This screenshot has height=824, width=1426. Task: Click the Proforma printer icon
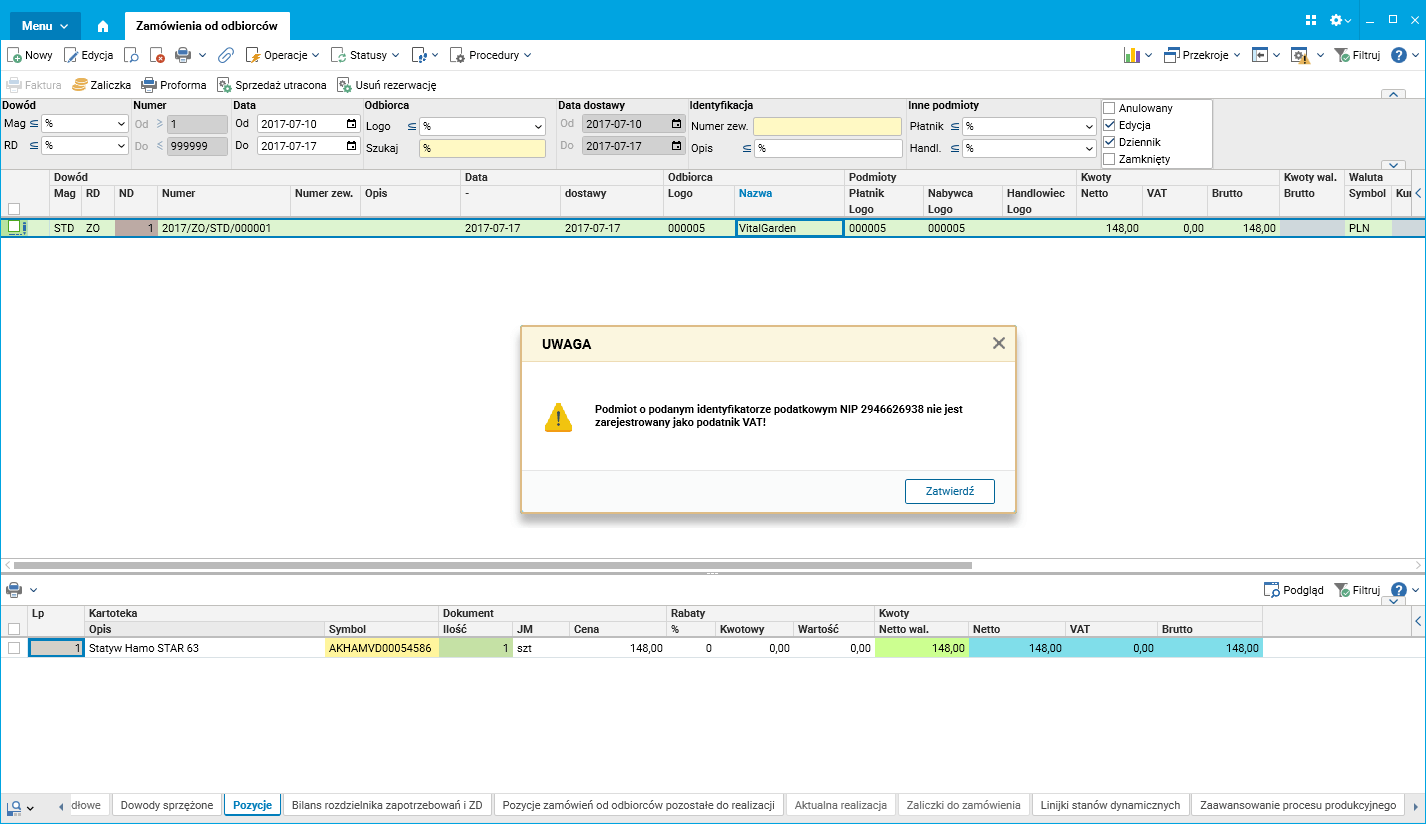pyautogui.click(x=149, y=85)
